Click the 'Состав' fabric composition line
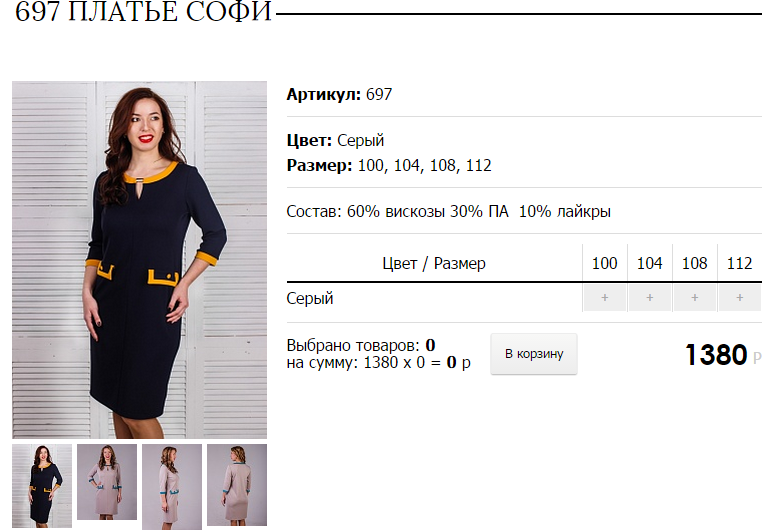Screen dimensions: 782x530 click(x=448, y=211)
